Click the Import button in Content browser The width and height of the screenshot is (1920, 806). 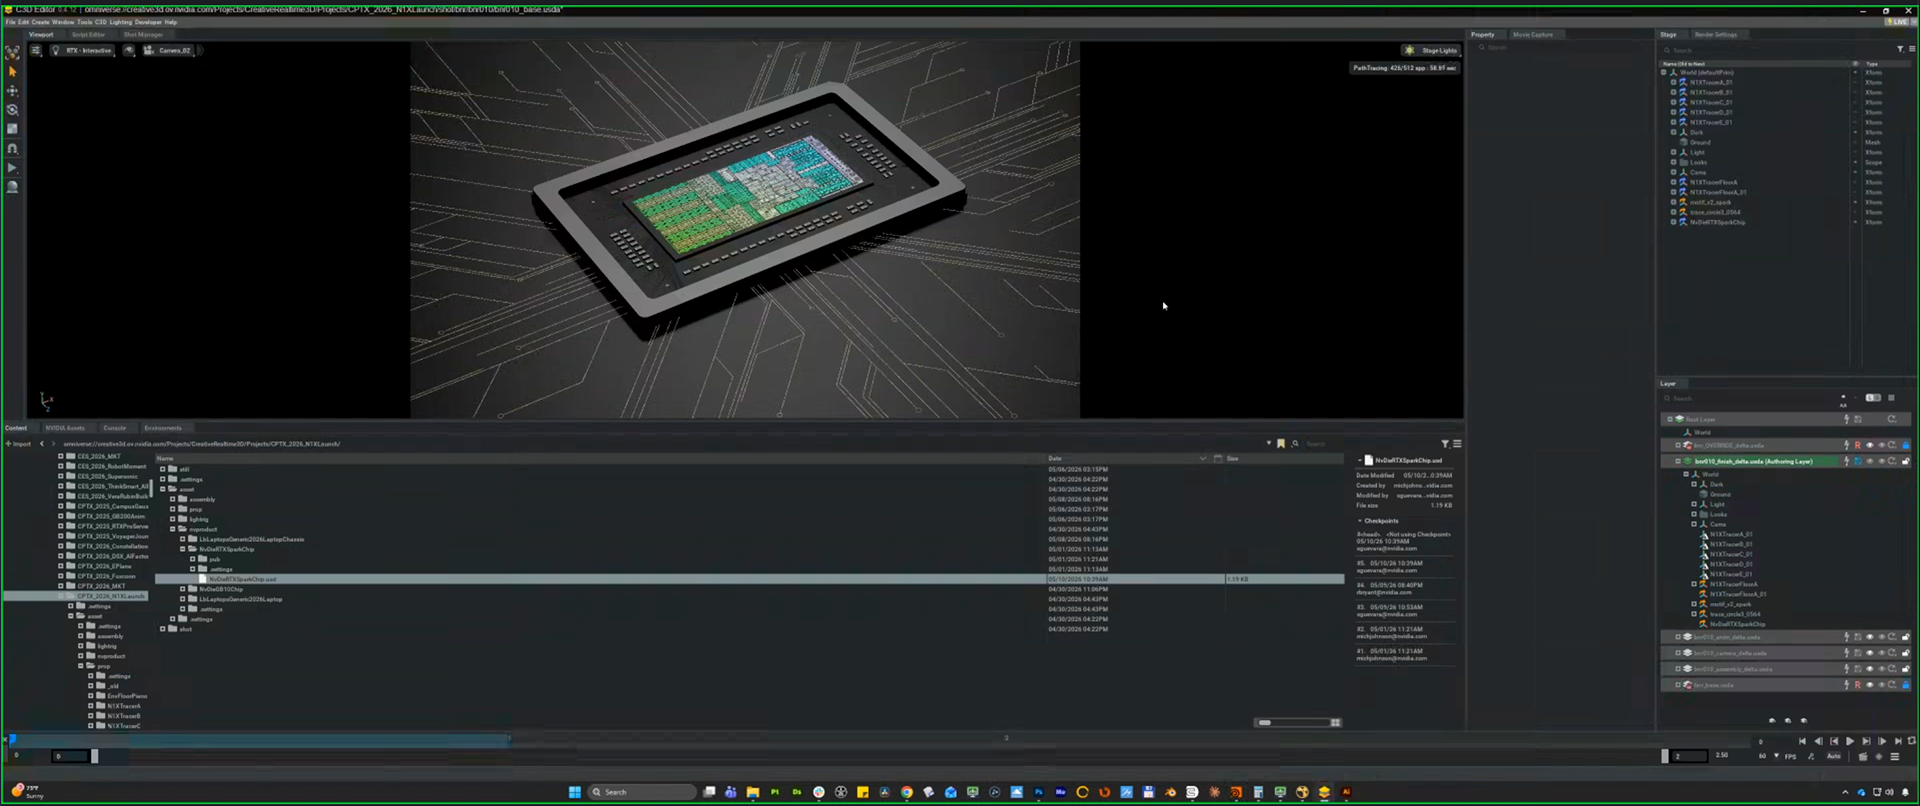(18, 444)
